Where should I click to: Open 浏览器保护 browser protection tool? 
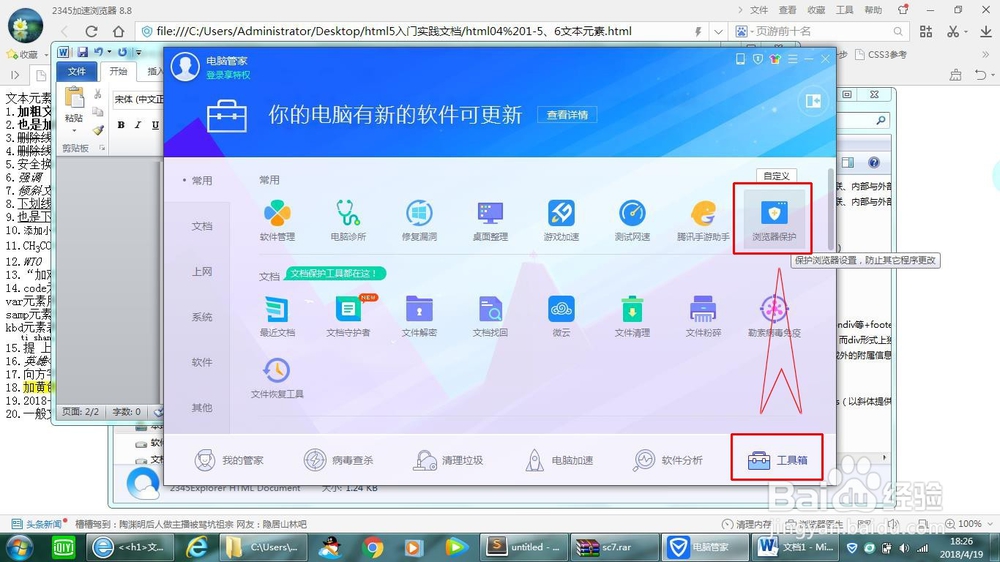(x=774, y=221)
